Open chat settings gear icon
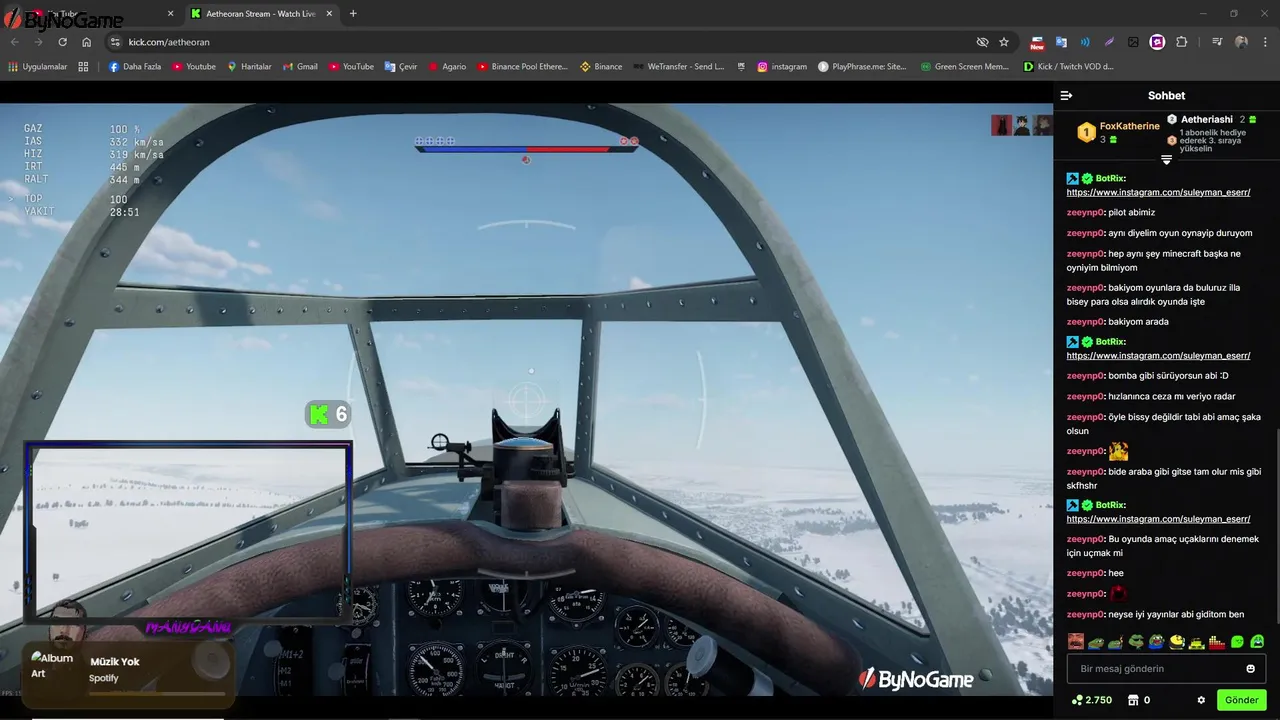 click(1201, 700)
